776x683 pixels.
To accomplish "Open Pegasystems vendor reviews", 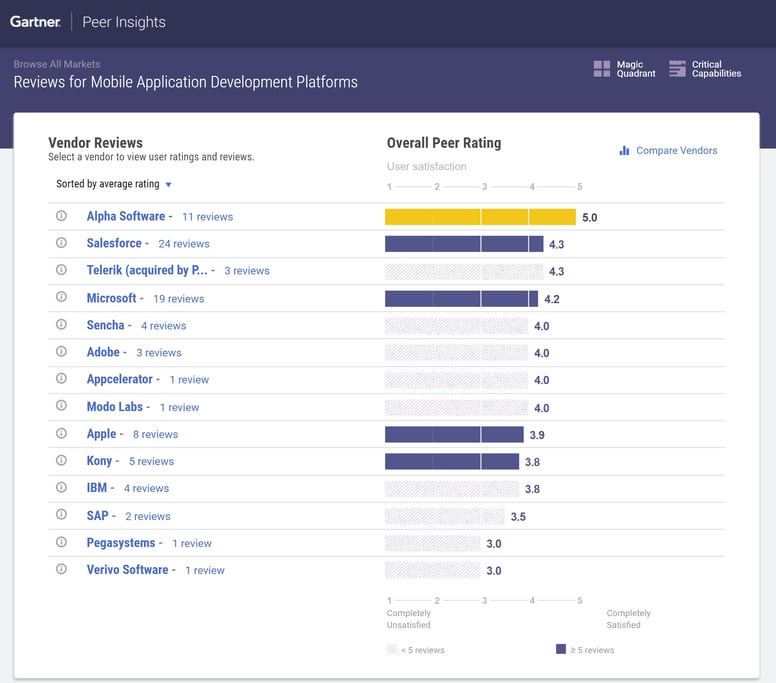I will (x=121, y=543).
